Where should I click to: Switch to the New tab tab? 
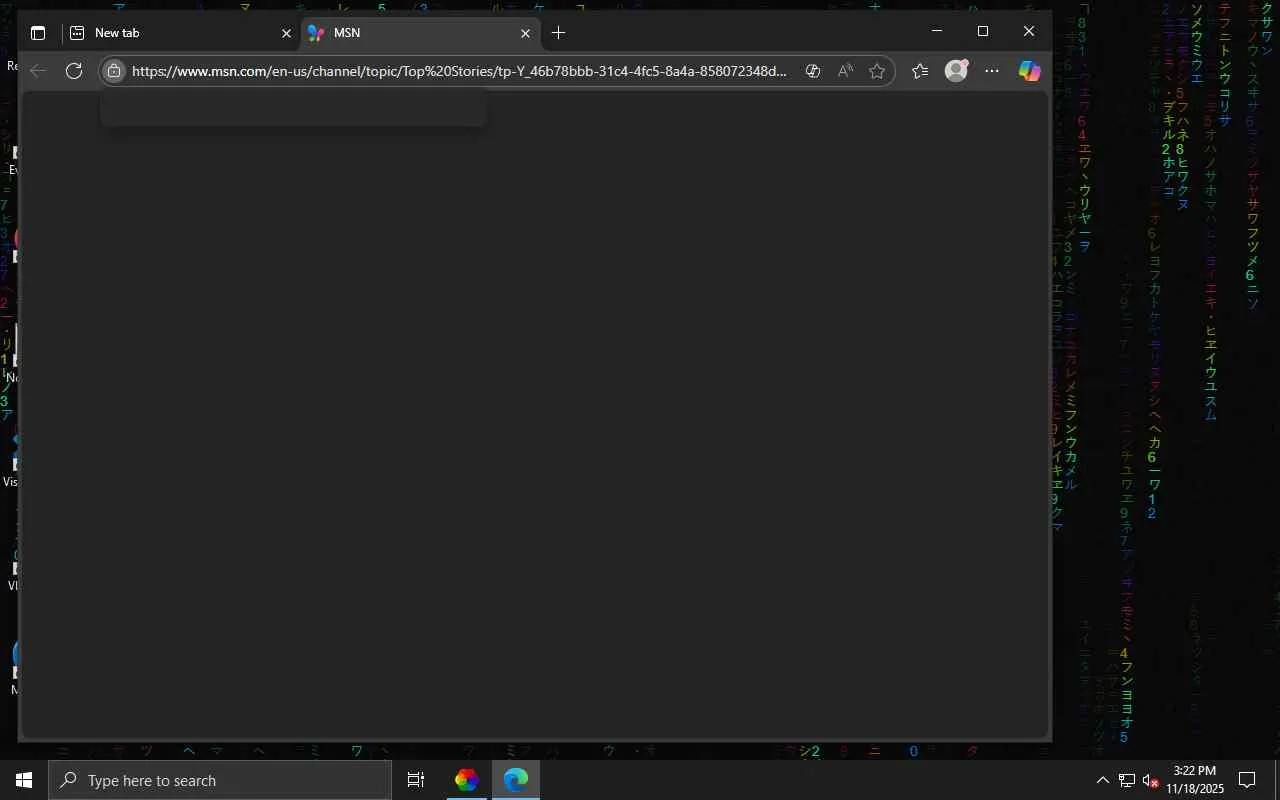coord(181,33)
